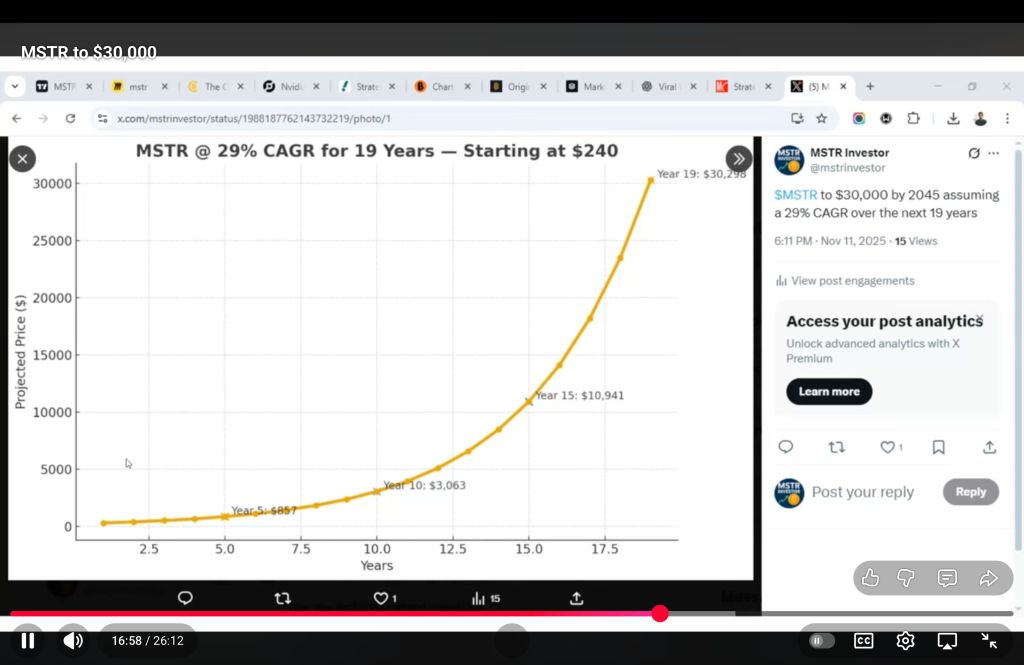The width and height of the screenshot is (1024, 665).
Task: Like the video with thumbs up
Action: (871, 578)
